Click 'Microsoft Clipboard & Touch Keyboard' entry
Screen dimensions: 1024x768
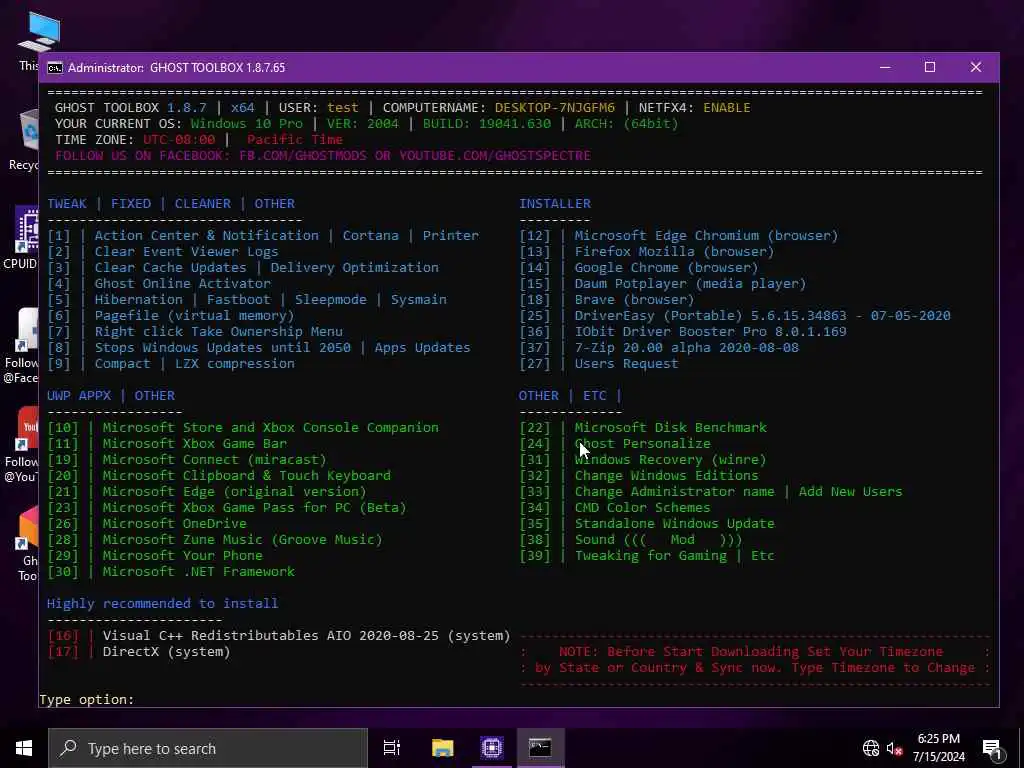[x=246, y=475]
